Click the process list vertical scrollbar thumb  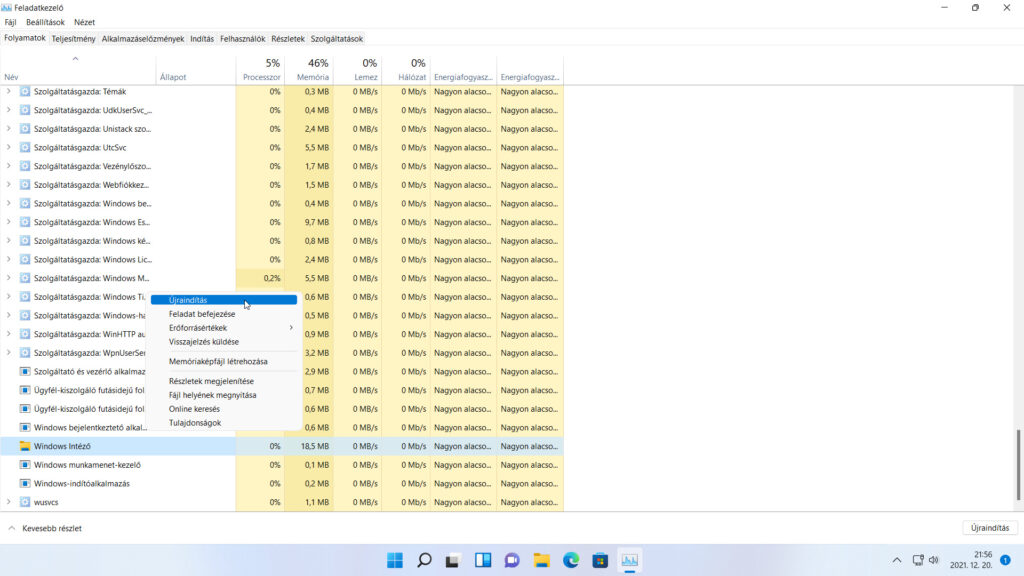click(x=1018, y=464)
